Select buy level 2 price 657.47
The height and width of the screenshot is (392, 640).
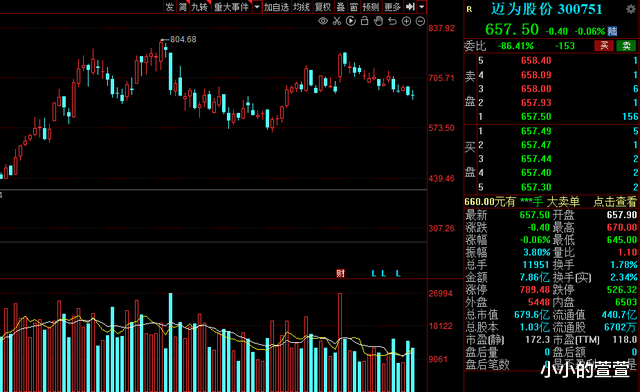click(x=536, y=145)
